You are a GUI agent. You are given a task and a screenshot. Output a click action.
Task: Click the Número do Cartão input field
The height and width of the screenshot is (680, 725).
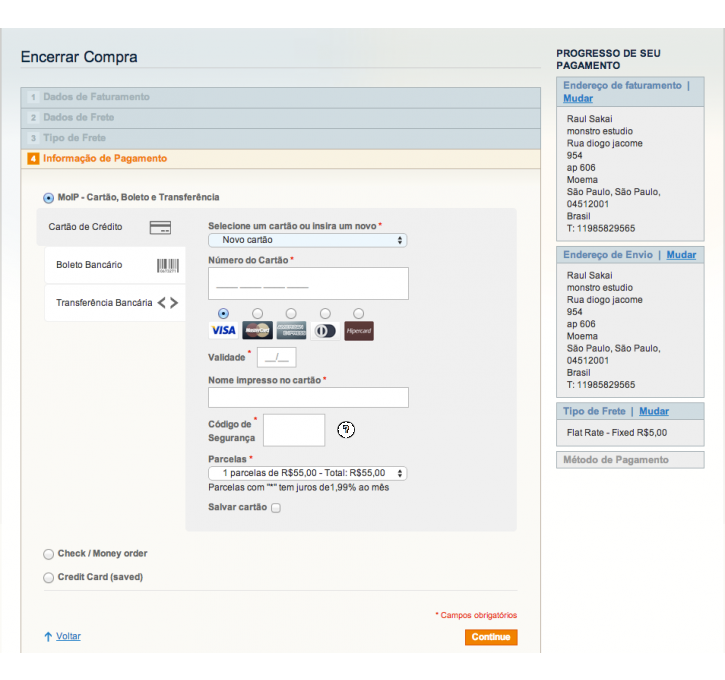click(308, 284)
